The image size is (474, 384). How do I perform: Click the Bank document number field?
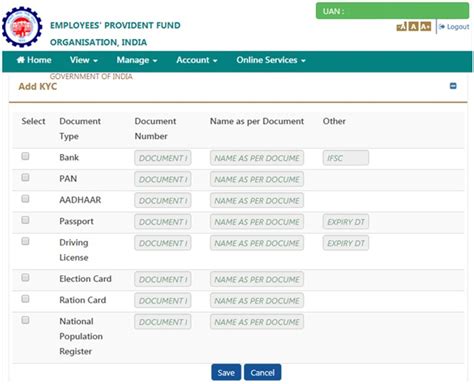pyautogui.click(x=163, y=158)
